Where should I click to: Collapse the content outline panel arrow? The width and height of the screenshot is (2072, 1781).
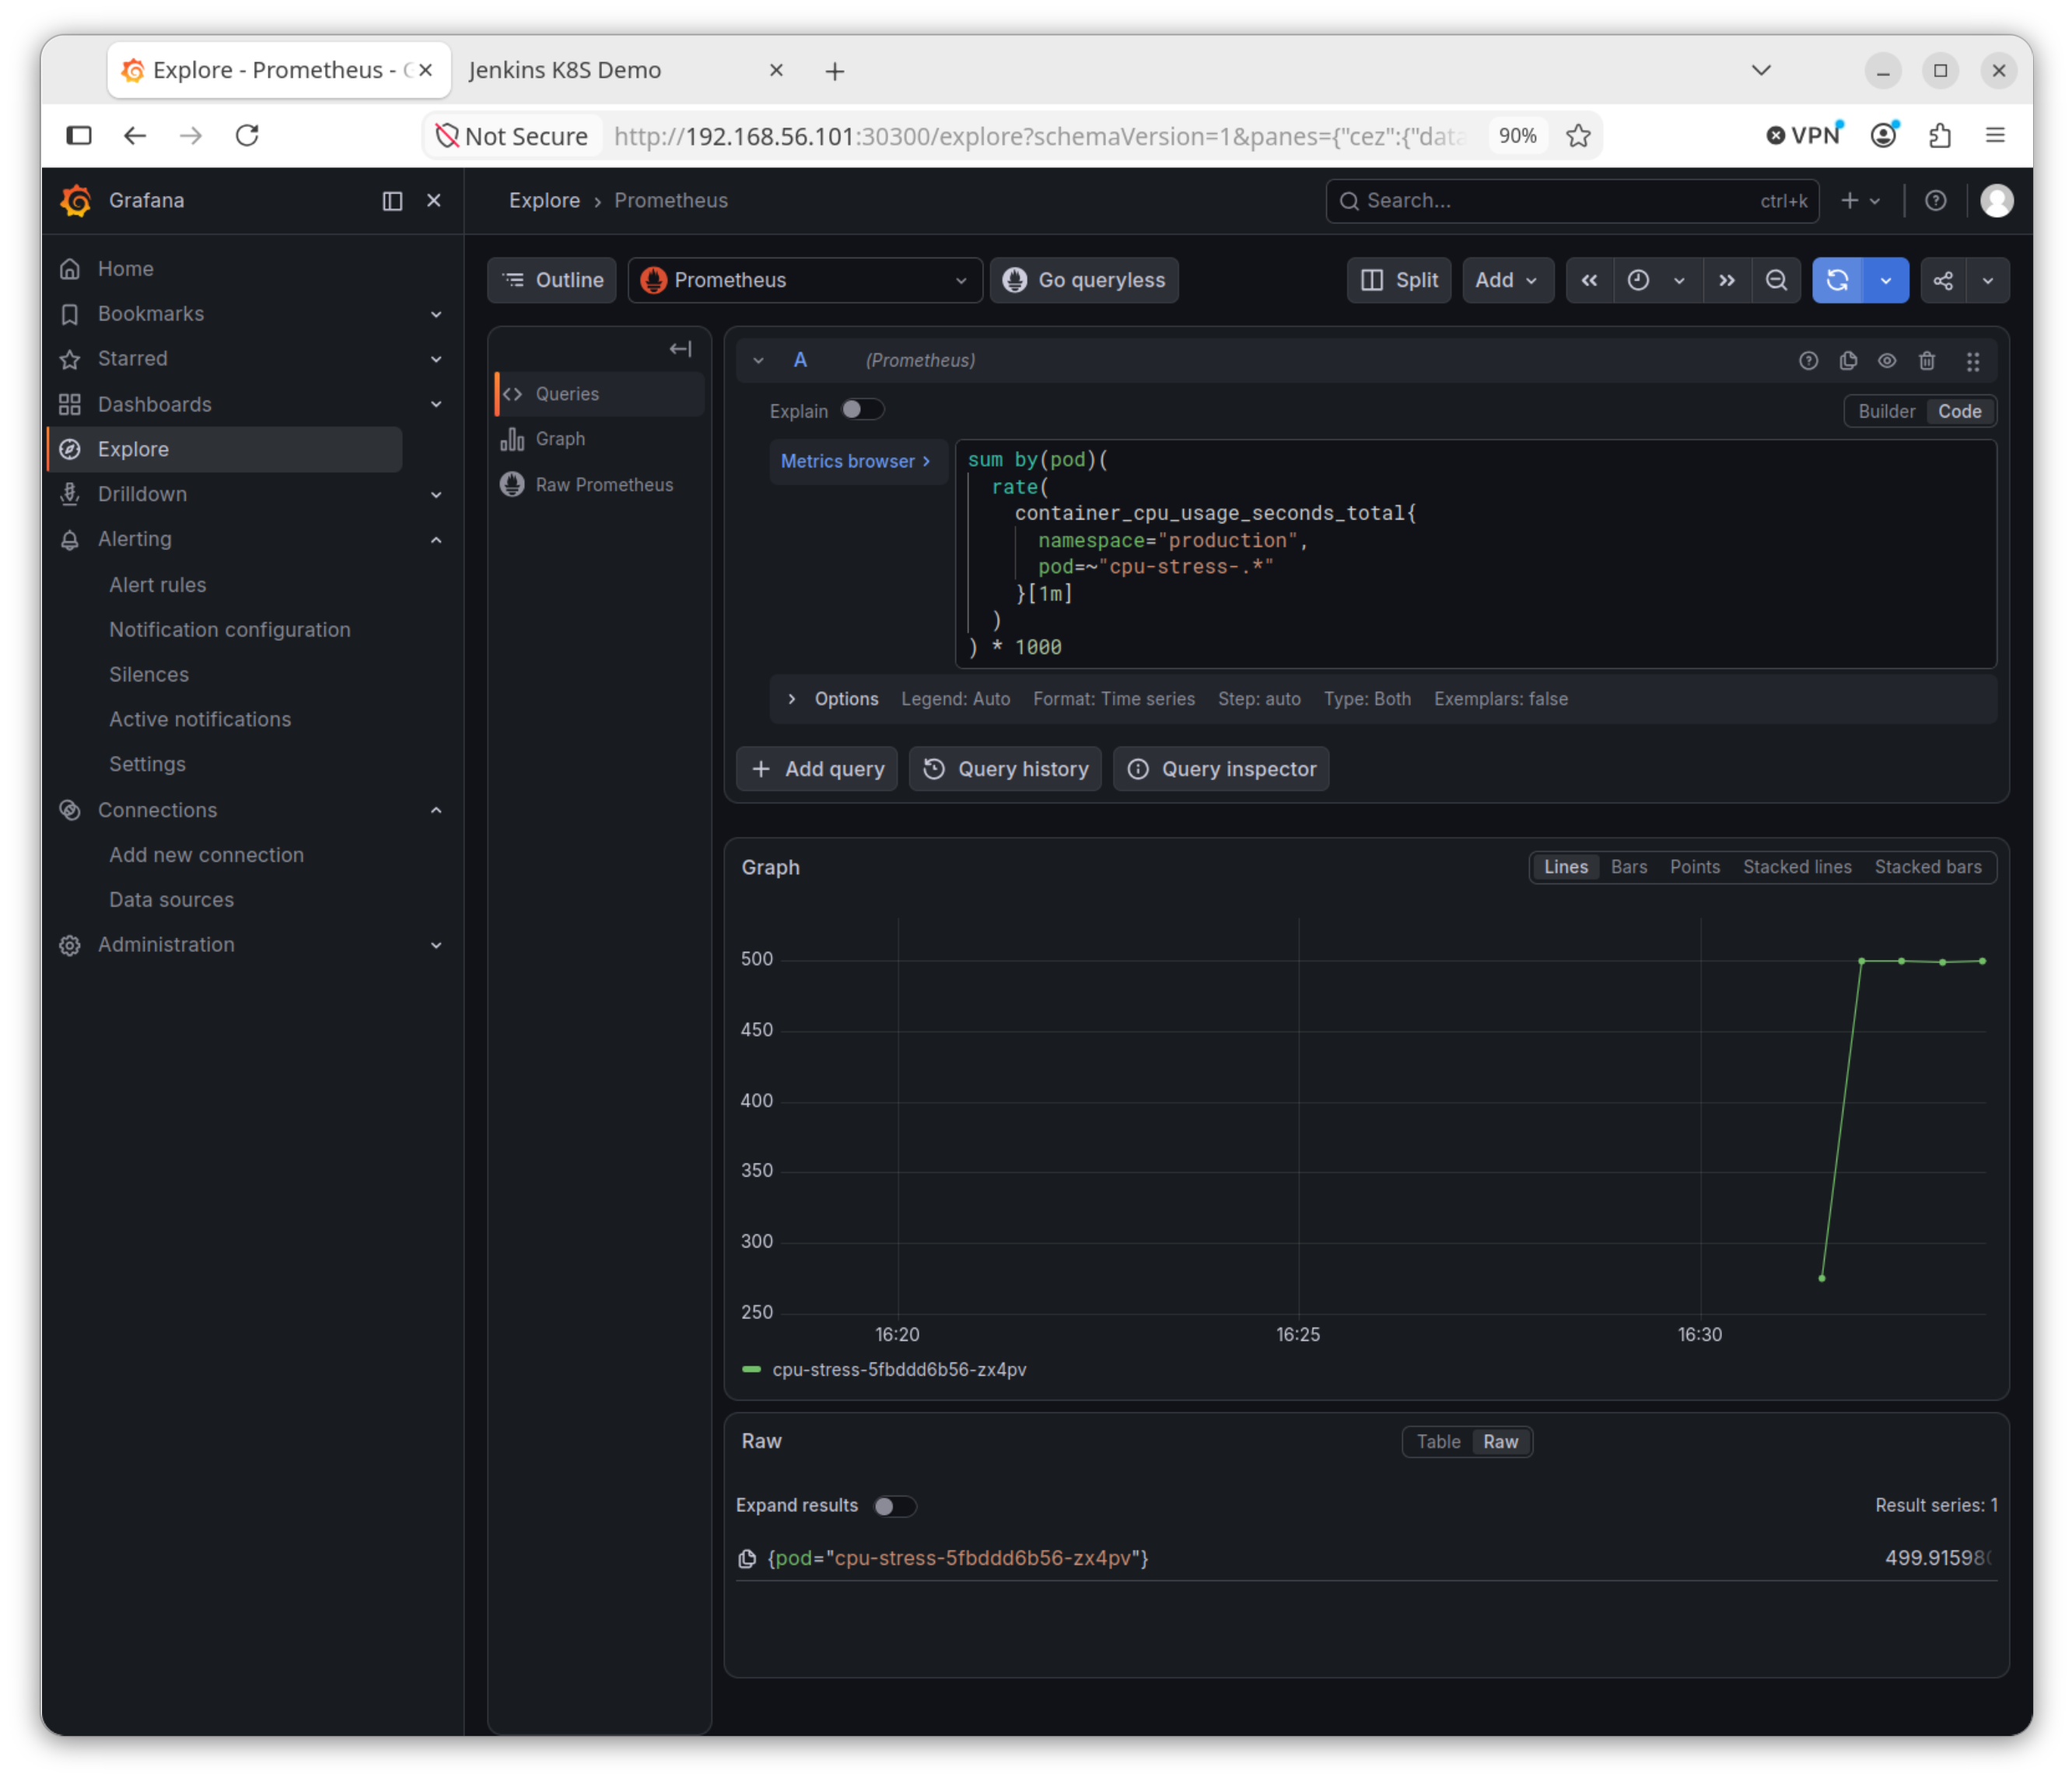[x=680, y=349]
